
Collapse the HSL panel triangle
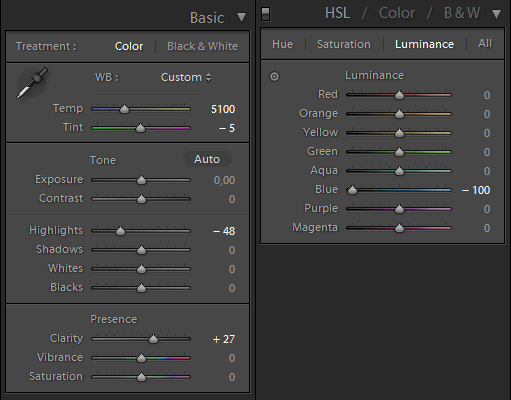pos(496,14)
